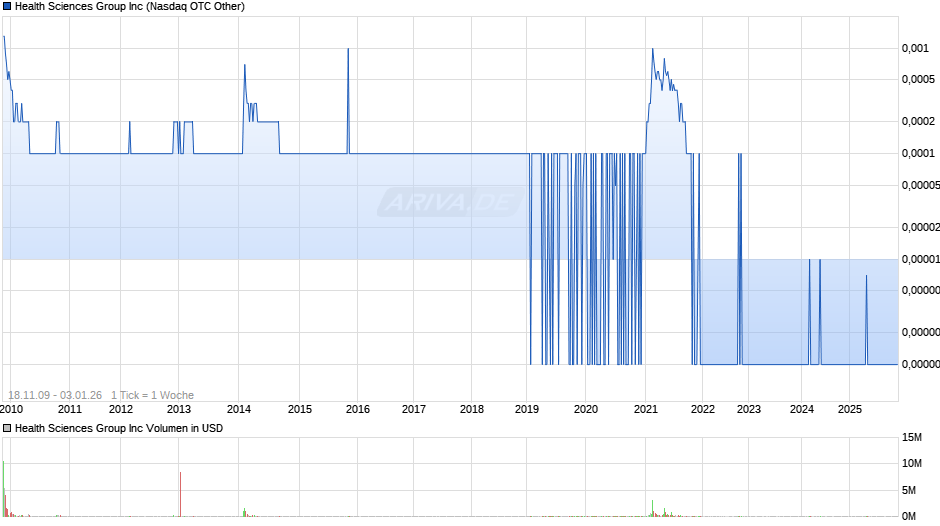Click the 0,0002 price axis label

pyautogui.click(x=918, y=121)
